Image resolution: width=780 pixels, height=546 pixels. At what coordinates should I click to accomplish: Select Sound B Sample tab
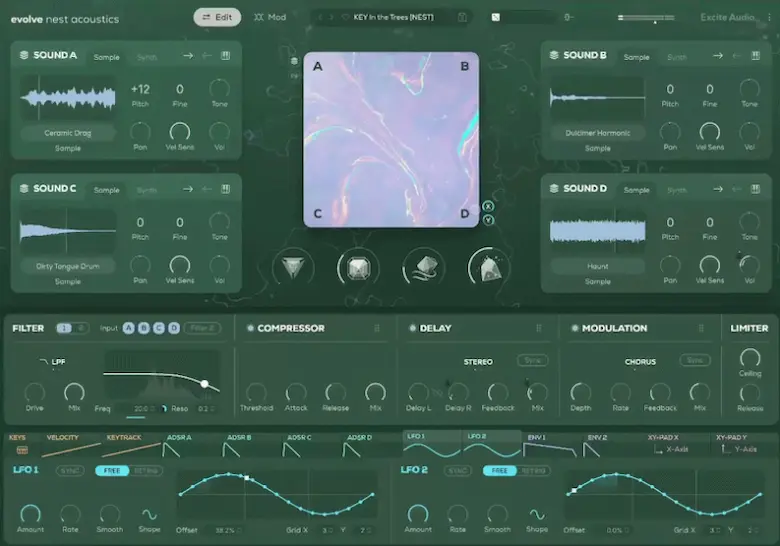coord(637,57)
